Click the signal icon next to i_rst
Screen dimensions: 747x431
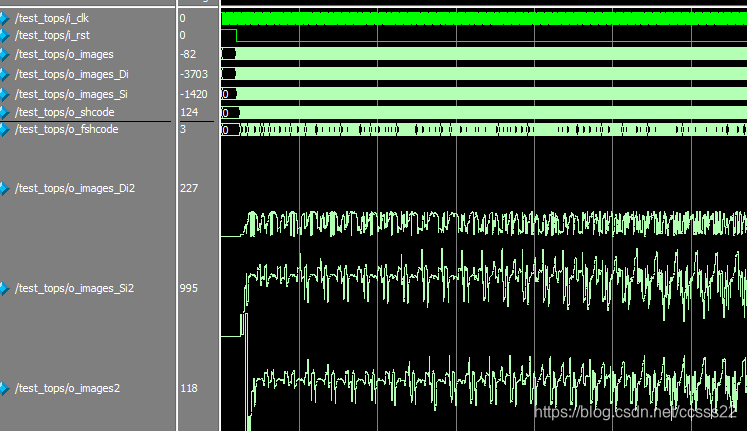[x=4, y=36]
